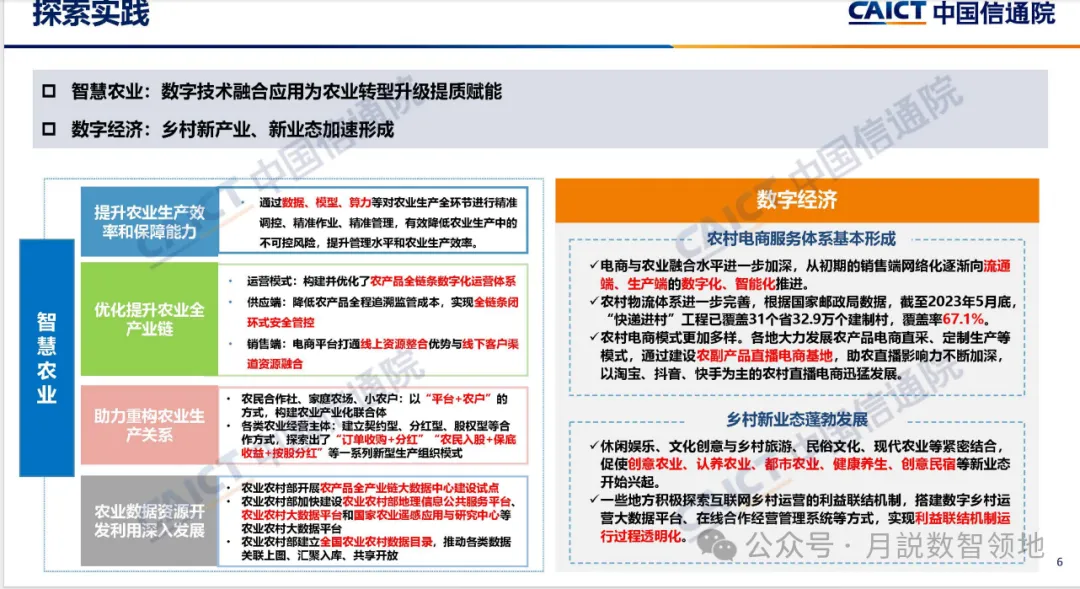Click the heading 农村电商服务体系基本形成

[801, 239]
